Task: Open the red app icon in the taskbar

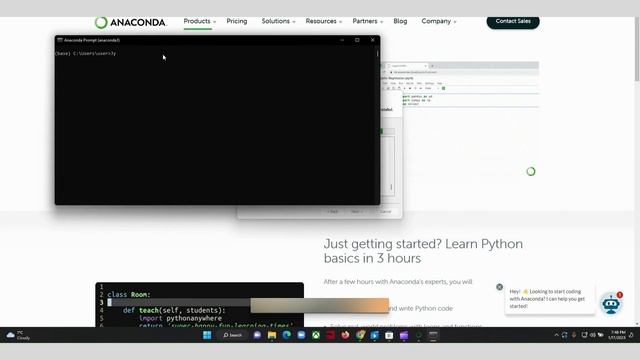Action: pos(331,335)
